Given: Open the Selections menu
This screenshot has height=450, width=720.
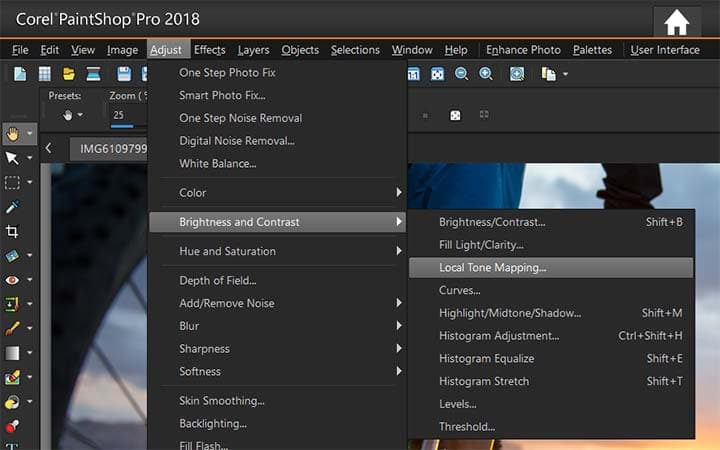Looking at the screenshot, I should pyautogui.click(x=355, y=50).
